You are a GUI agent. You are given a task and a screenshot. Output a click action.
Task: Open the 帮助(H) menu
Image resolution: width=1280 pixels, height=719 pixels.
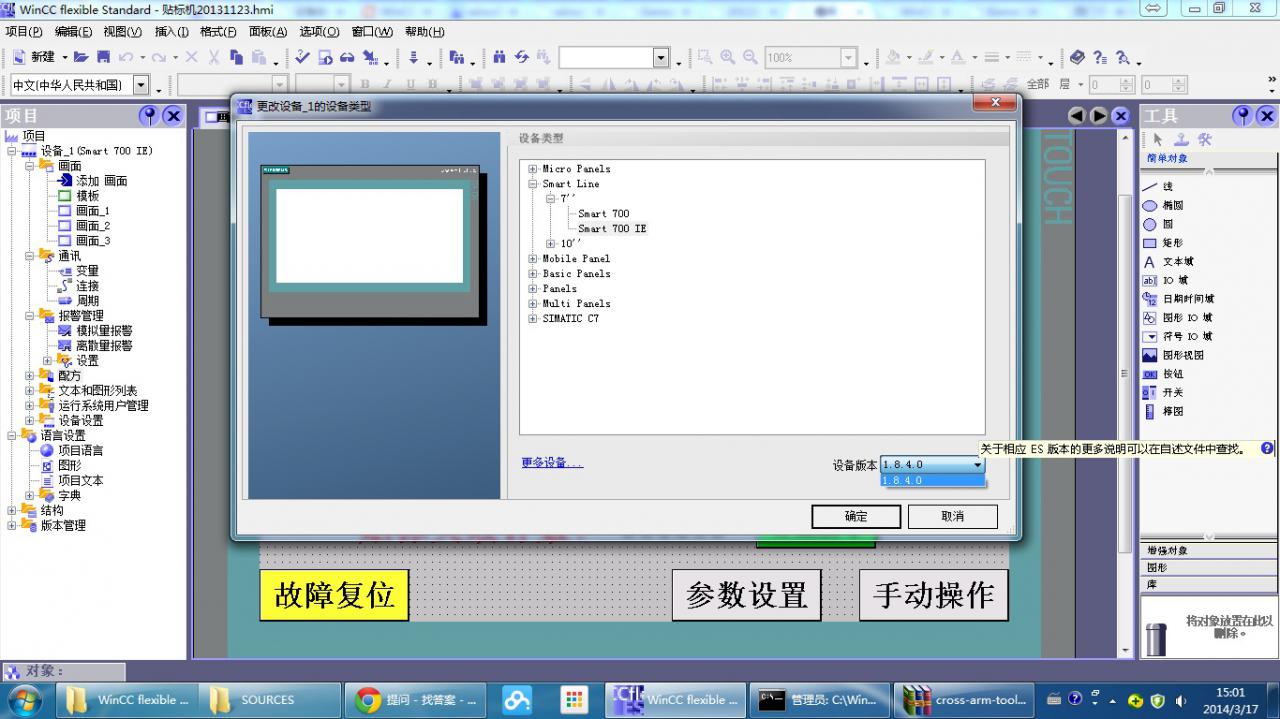[x=424, y=32]
